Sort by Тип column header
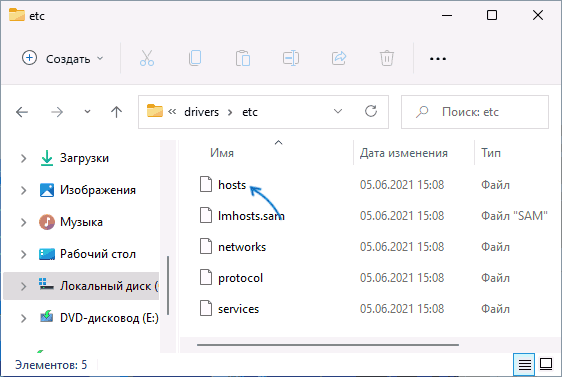 (x=491, y=153)
